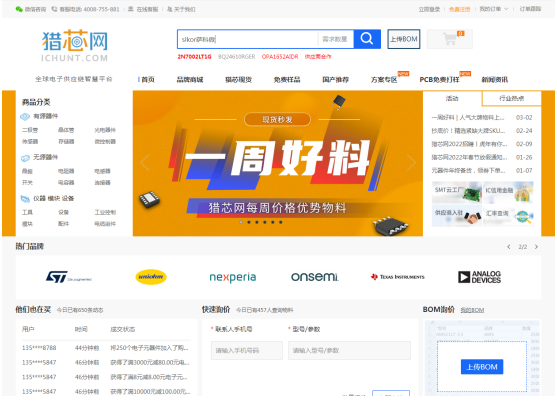Screen dimensions: 557x401
Task: Open the nexperia brand logo
Action: [x=233, y=277]
